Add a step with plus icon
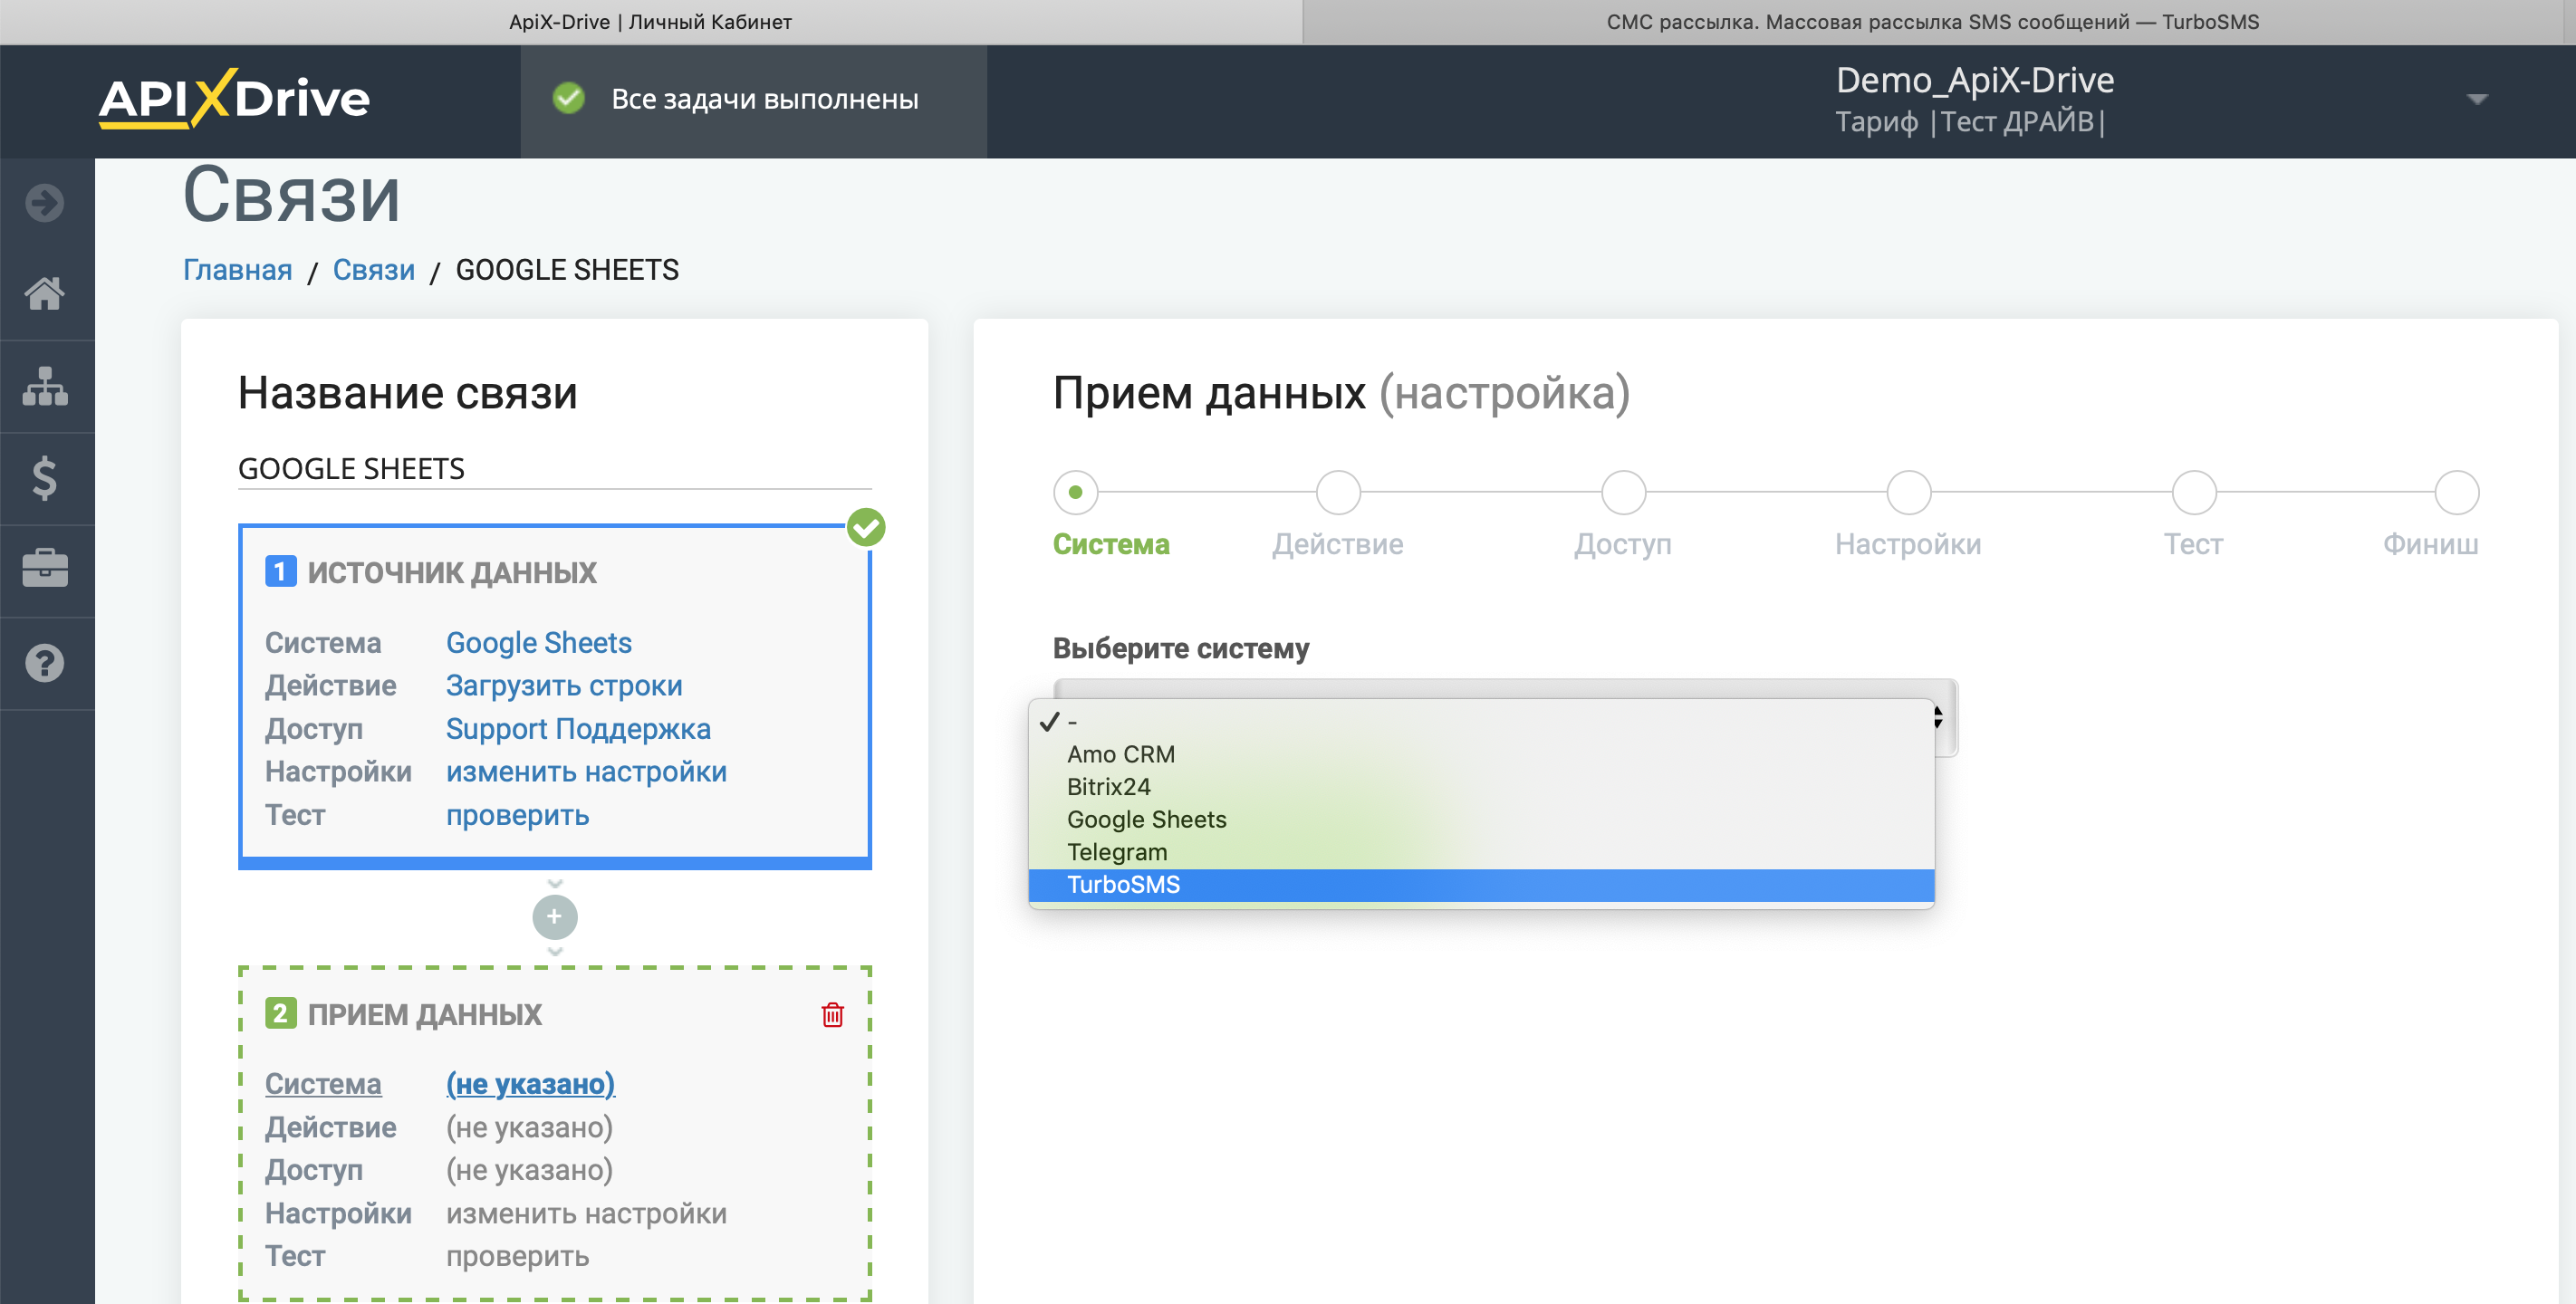2576x1304 pixels. (555, 917)
